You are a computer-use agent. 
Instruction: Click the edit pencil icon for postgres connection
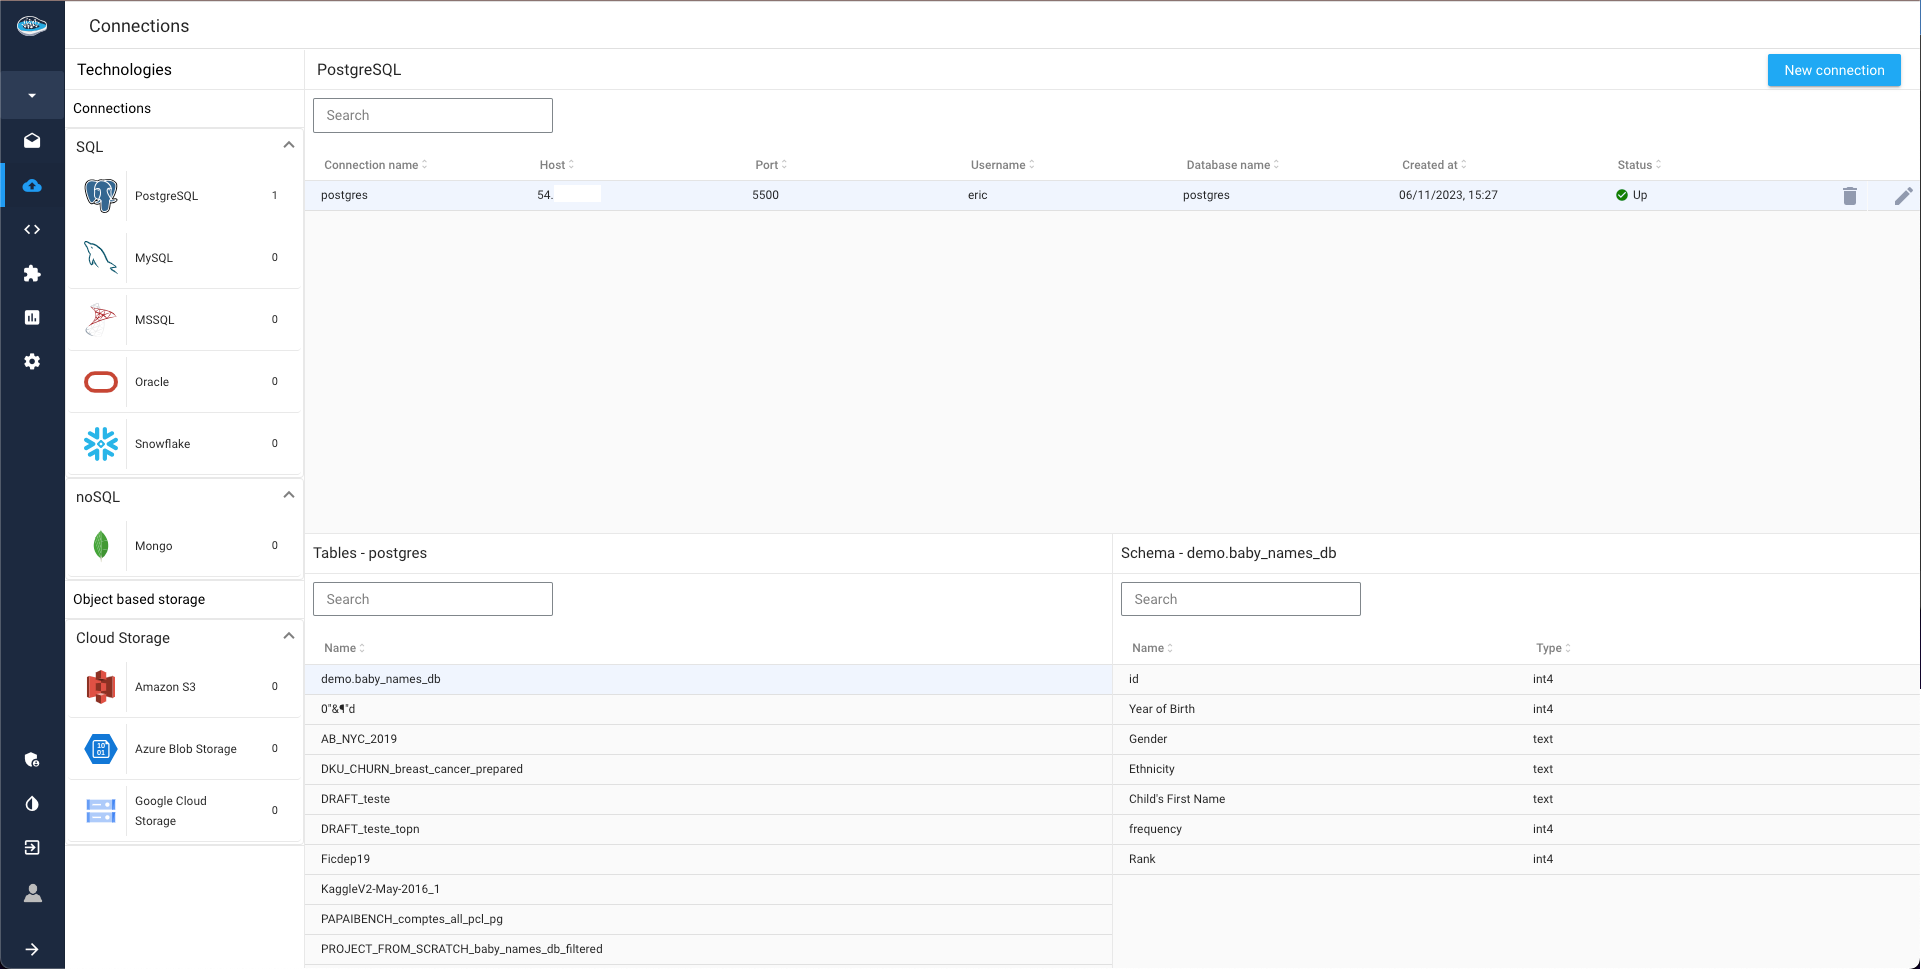tap(1903, 196)
